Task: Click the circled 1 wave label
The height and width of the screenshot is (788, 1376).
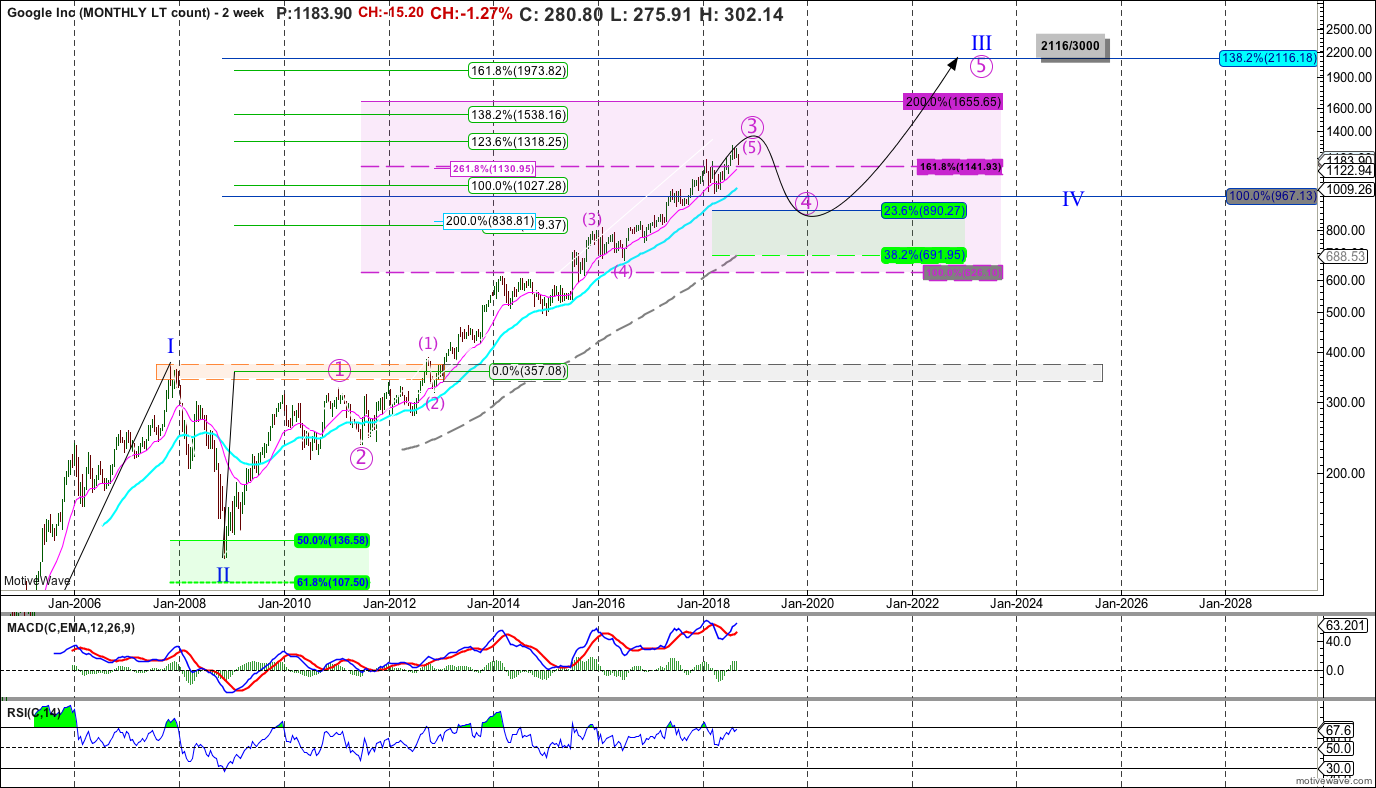Action: point(340,370)
